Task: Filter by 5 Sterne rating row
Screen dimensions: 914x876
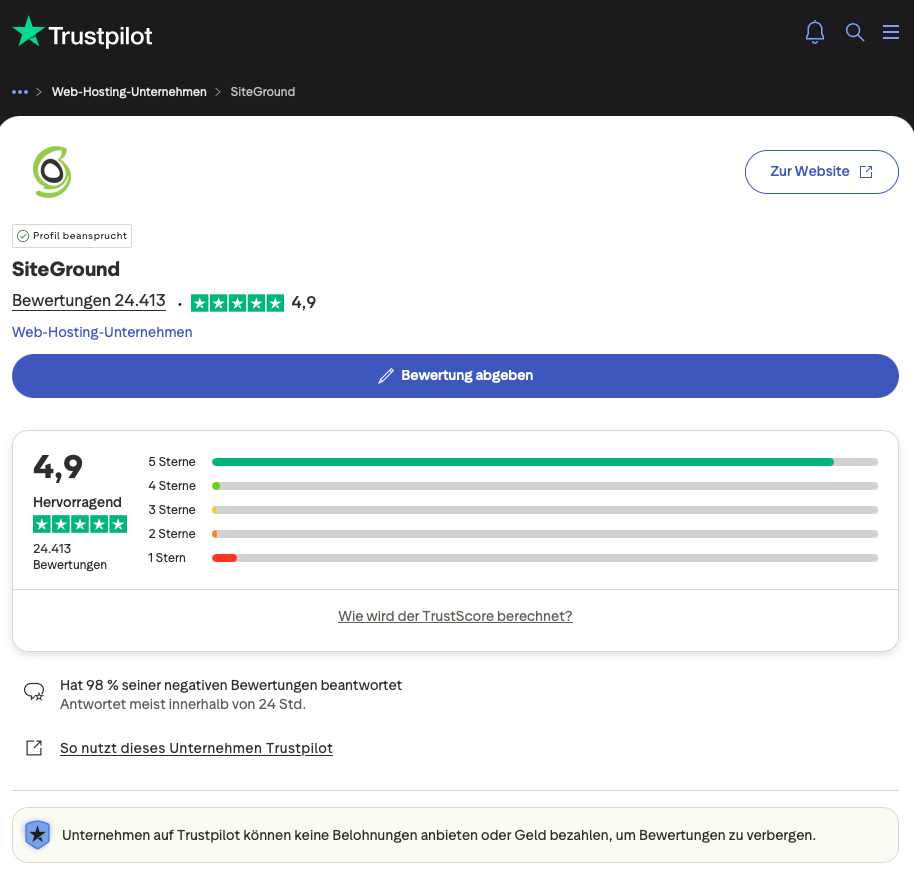Action: click(512, 462)
